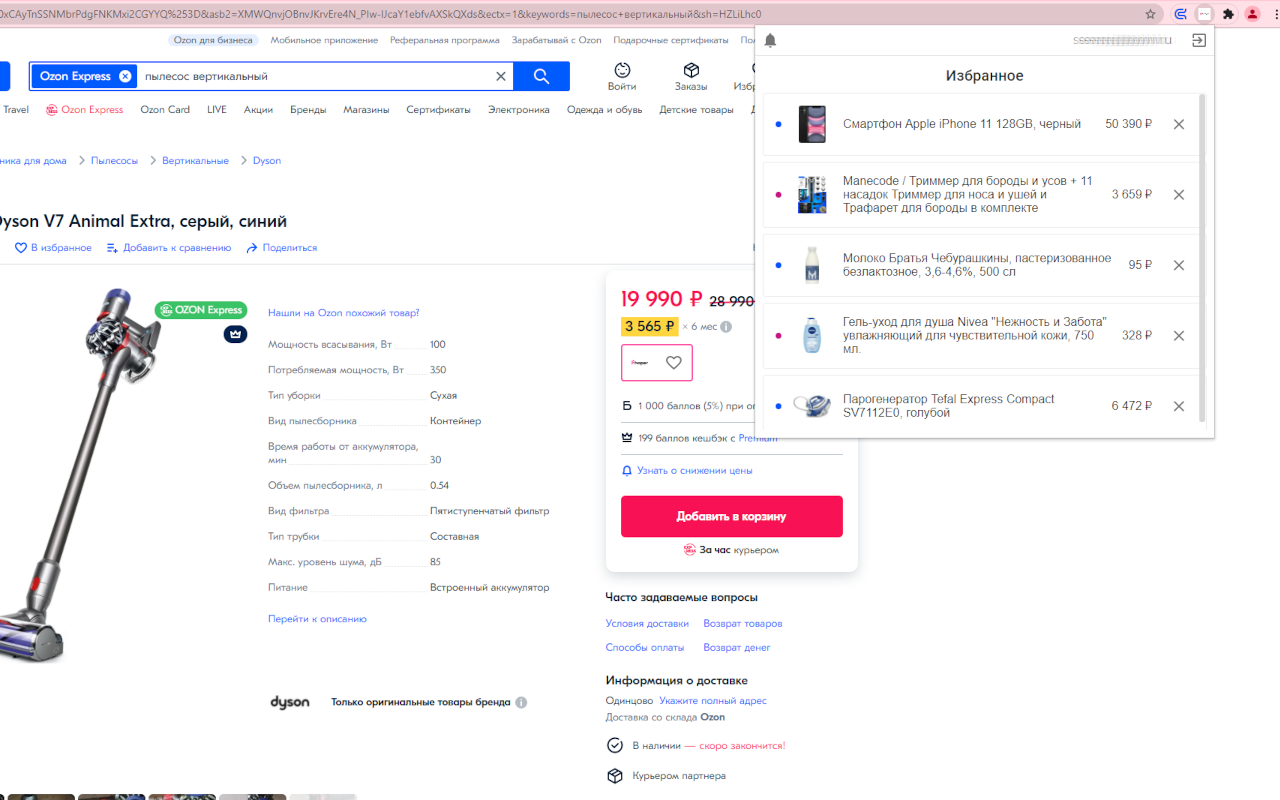Open Заказы orders icon
Image resolution: width=1280 pixels, height=800 pixels.
pyautogui.click(x=691, y=77)
